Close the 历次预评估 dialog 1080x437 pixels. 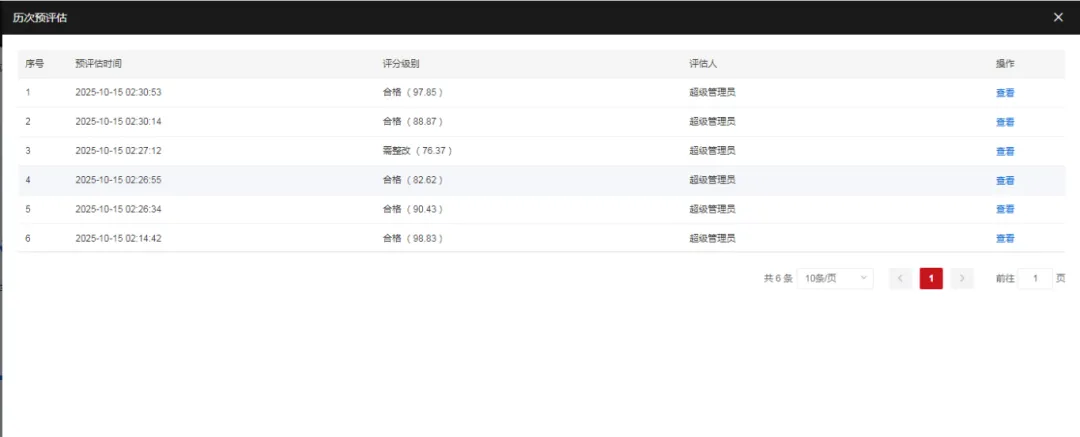[1059, 17]
